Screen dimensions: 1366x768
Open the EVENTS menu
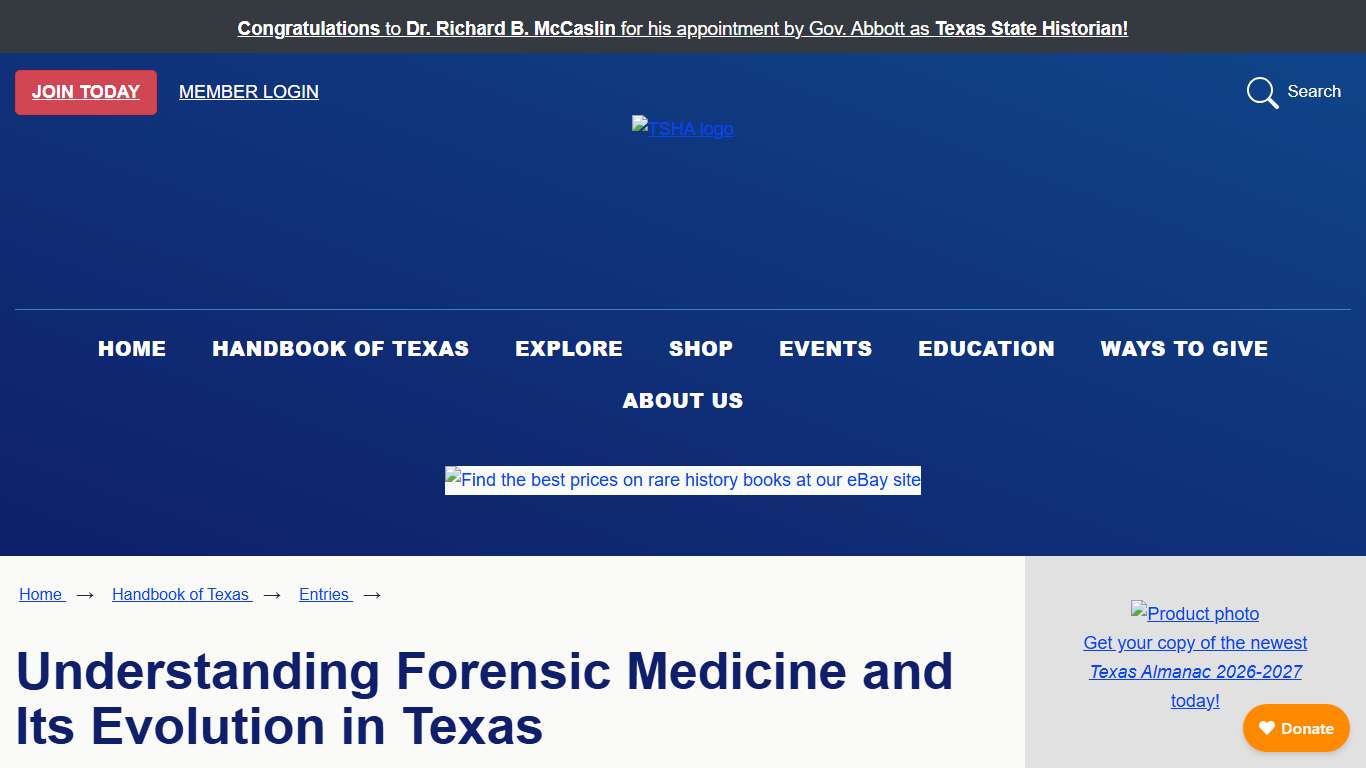(825, 348)
